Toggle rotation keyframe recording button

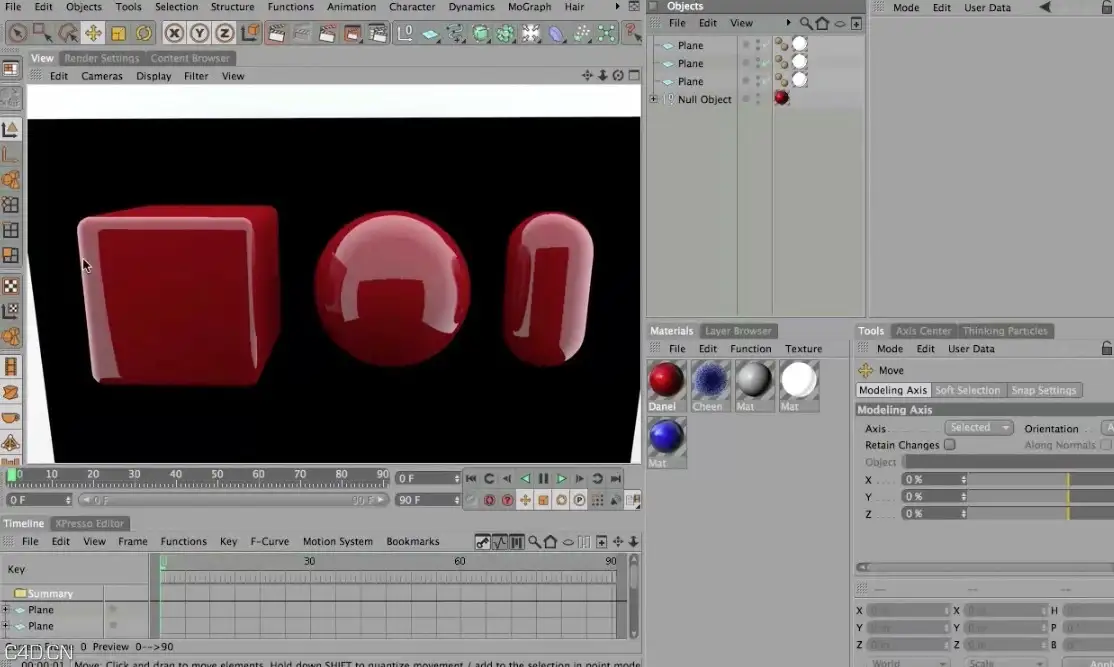561,500
